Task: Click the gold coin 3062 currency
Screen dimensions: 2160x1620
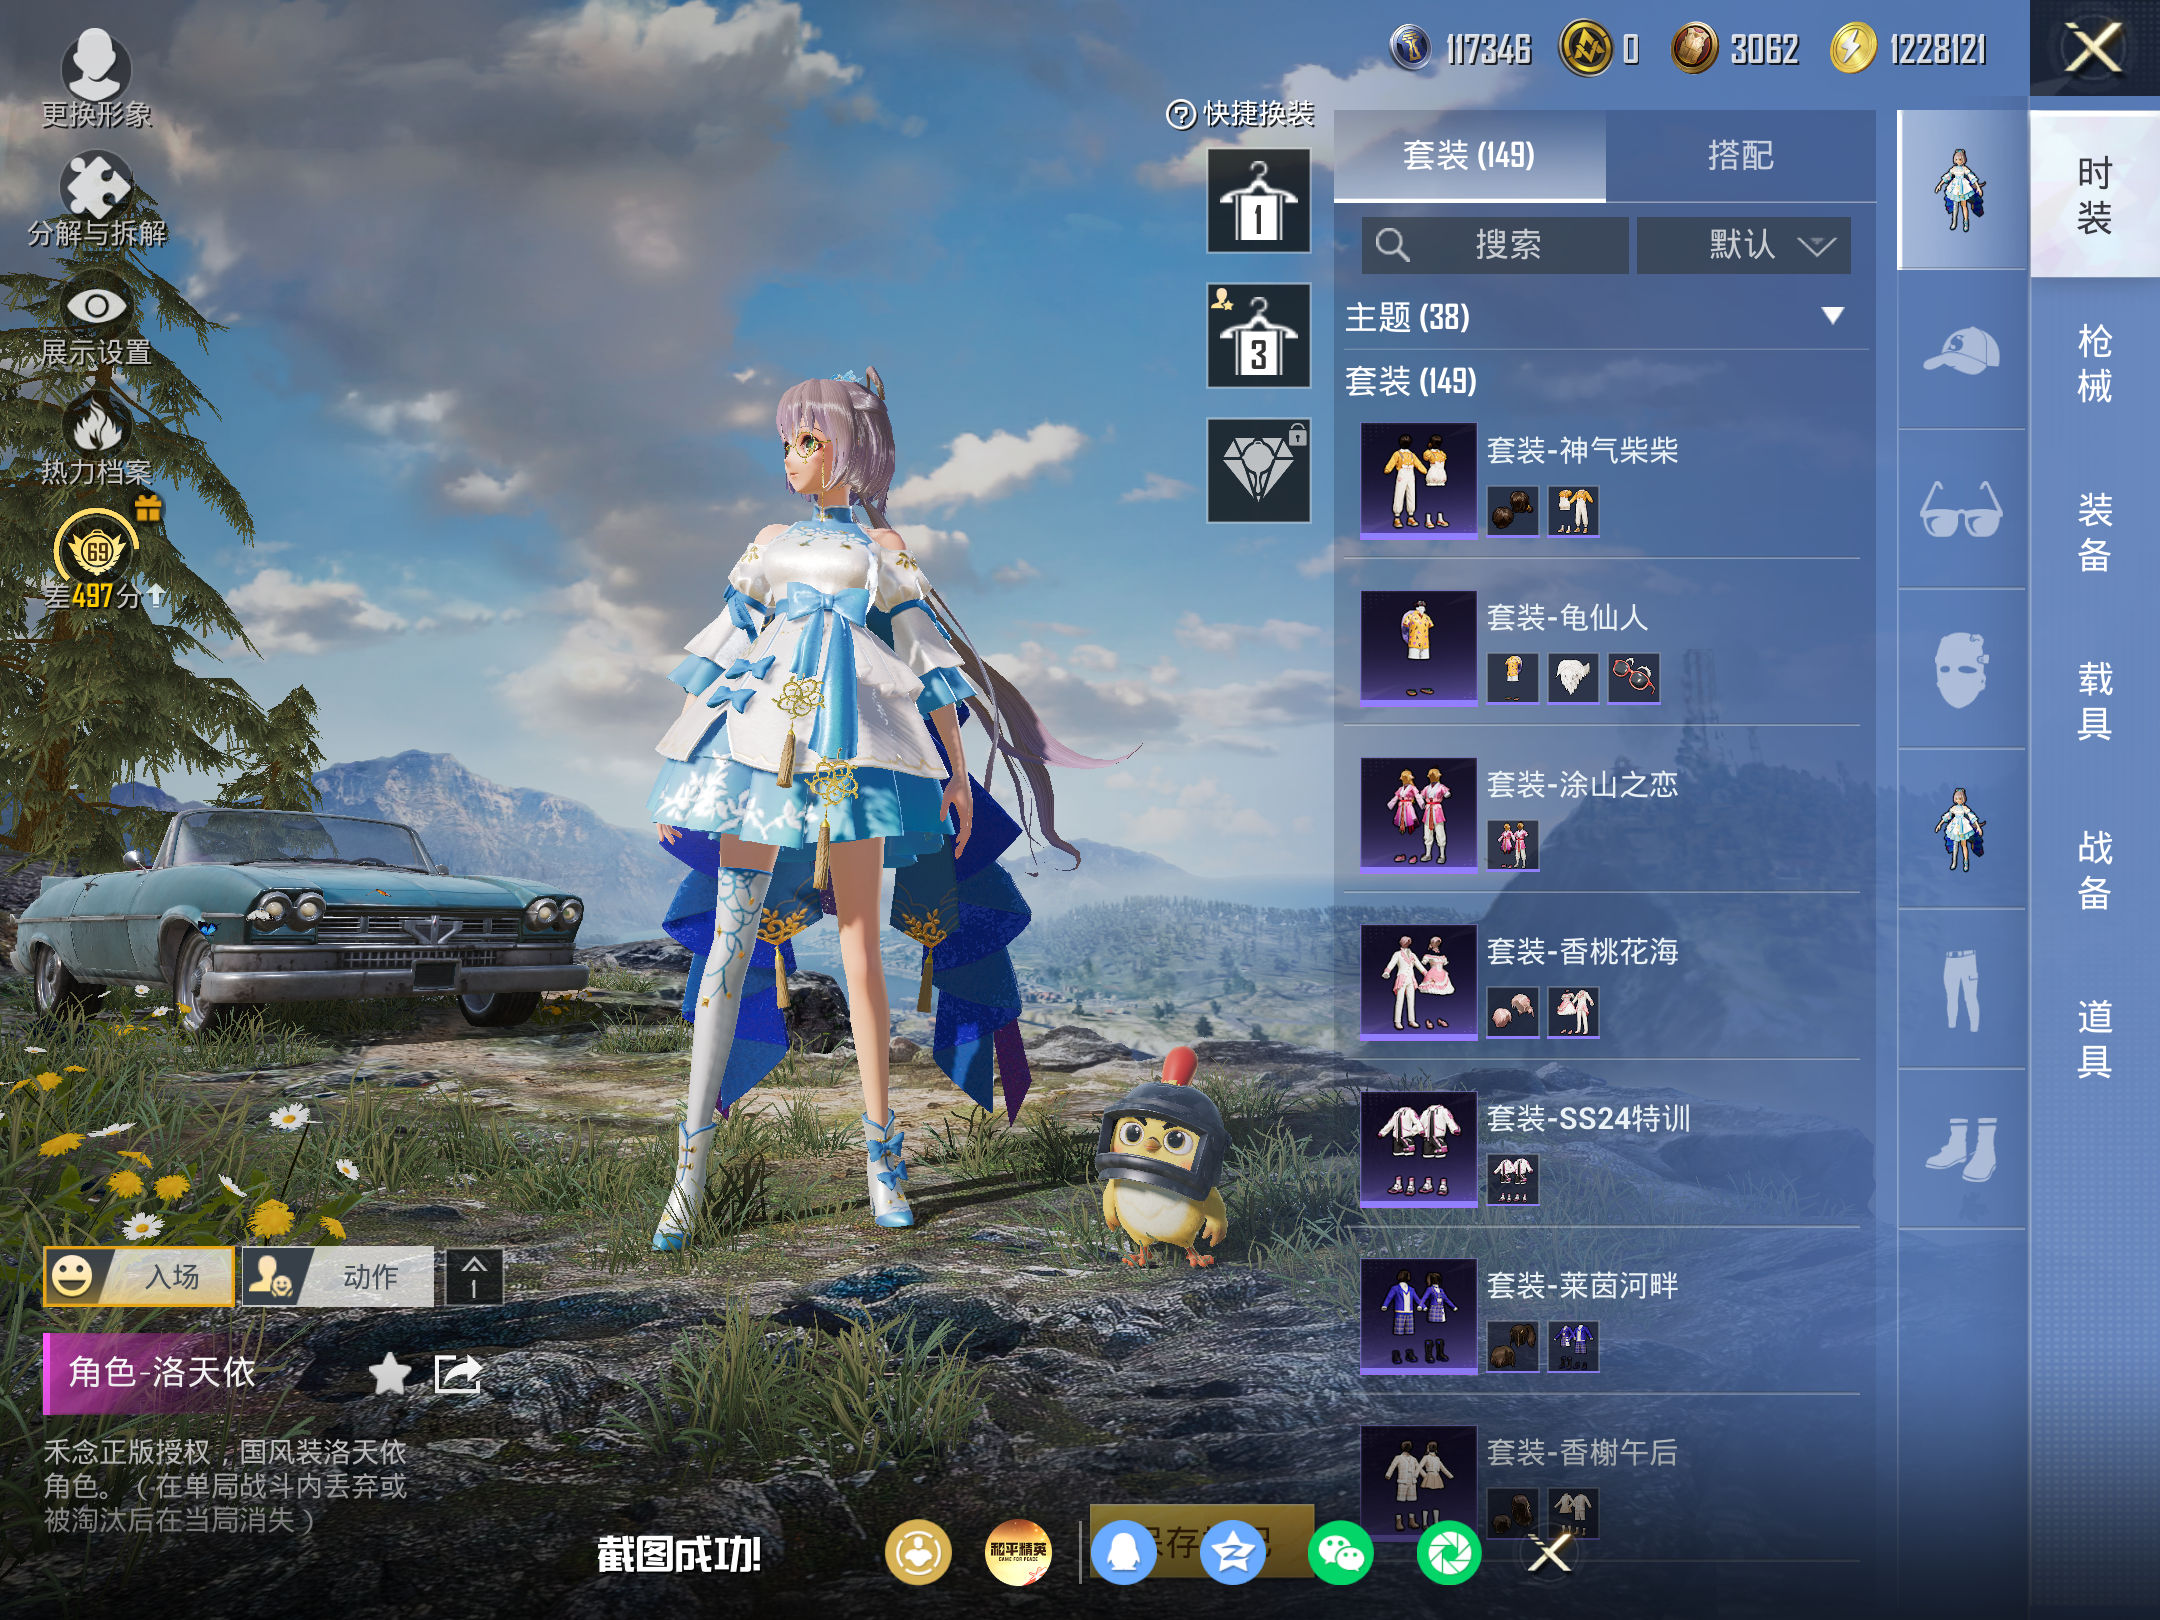Action: (1694, 48)
